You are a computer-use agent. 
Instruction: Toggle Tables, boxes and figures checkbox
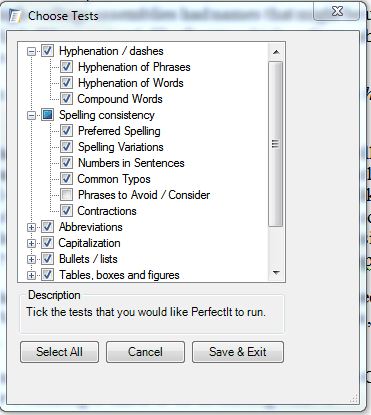(x=47, y=275)
